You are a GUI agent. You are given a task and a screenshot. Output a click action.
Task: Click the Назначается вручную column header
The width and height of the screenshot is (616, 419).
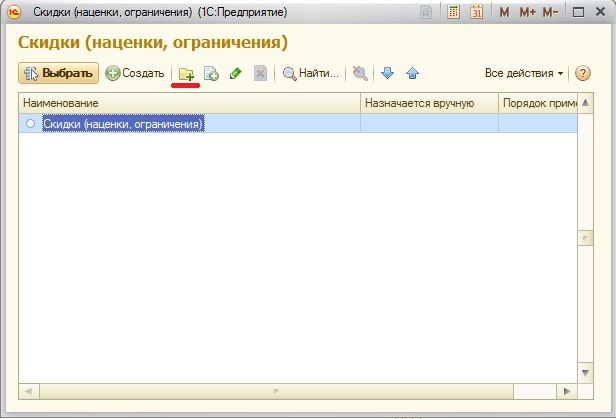pos(428,104)
